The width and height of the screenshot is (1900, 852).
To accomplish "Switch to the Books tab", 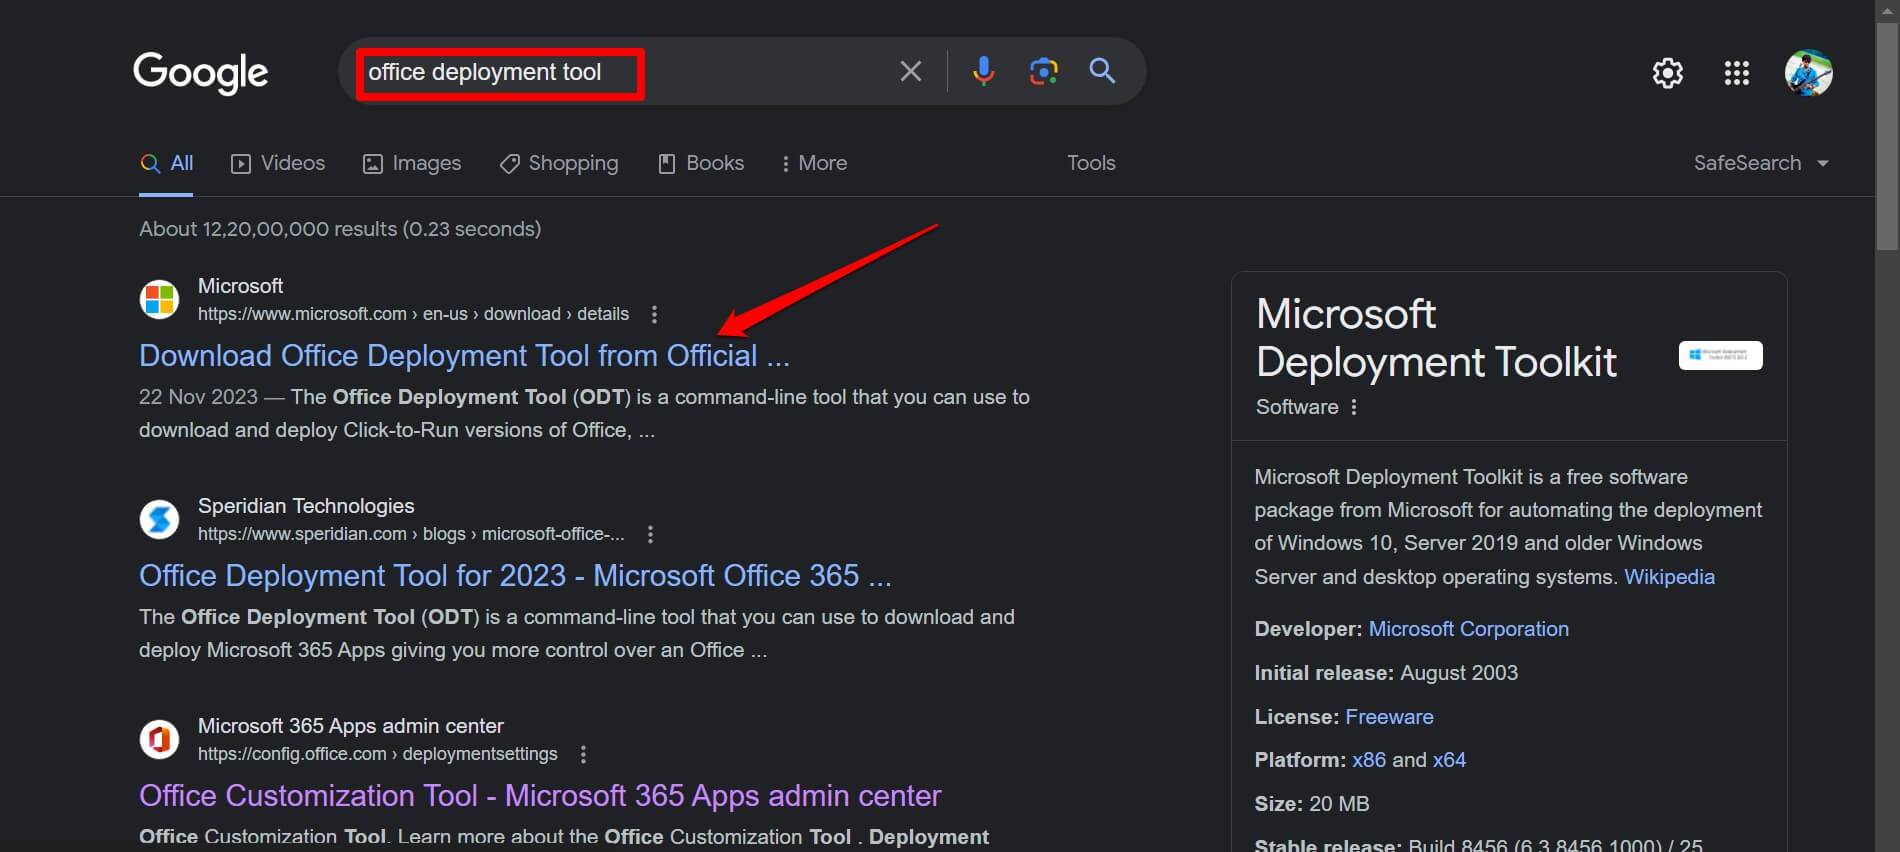I will point(701,163).
